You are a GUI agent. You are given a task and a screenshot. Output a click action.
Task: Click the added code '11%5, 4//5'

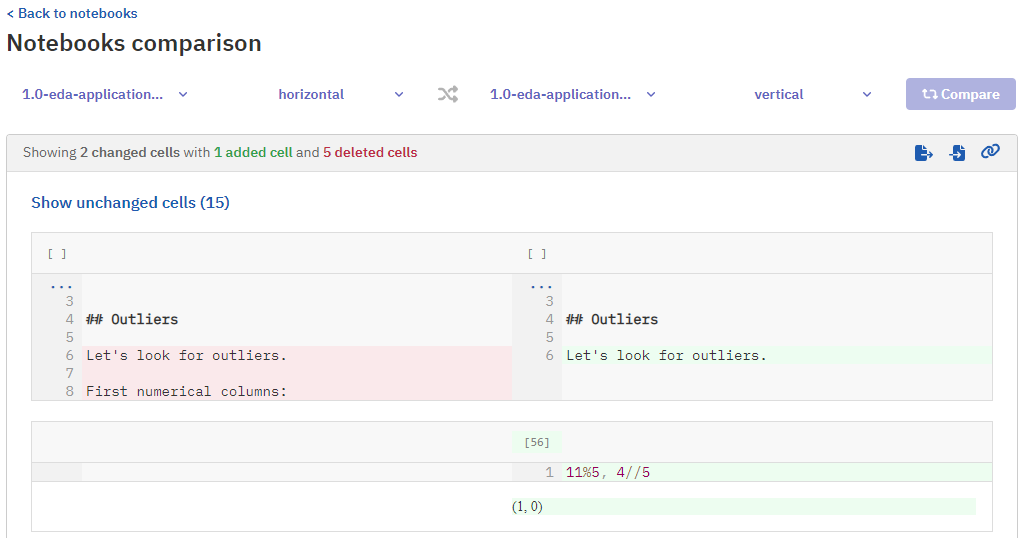point(608,472)
